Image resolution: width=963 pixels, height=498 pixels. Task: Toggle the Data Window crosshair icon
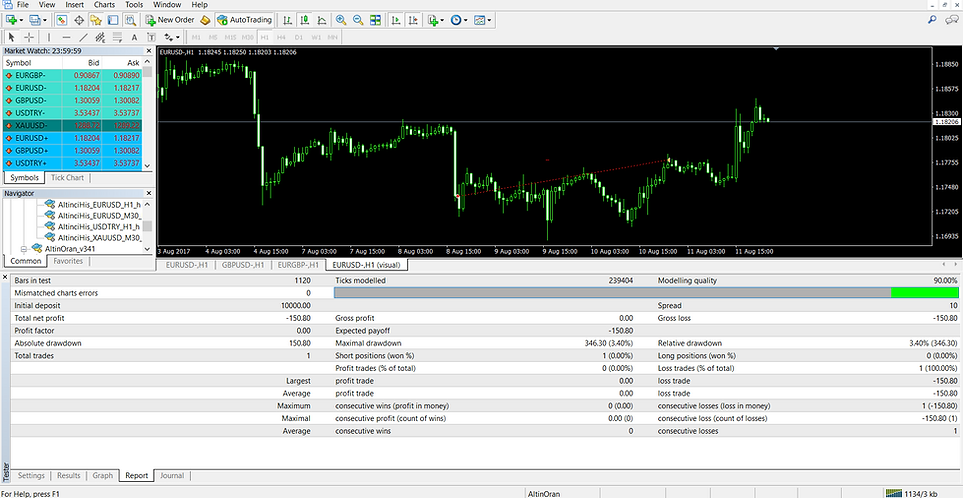click(79, 20)
